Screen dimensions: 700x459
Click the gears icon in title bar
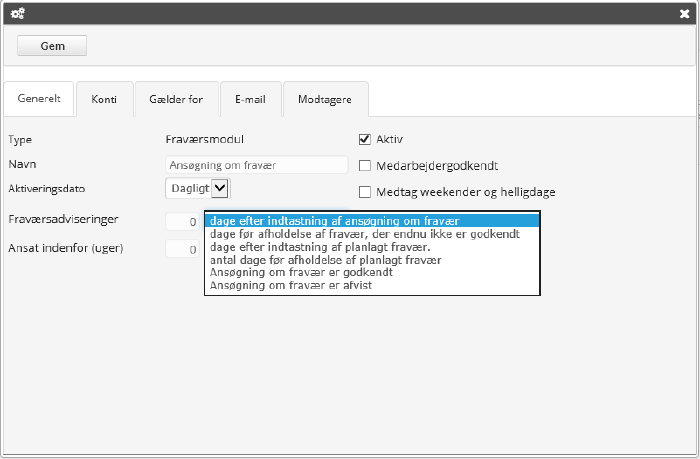pyautogui.click(x=18, y=14)
